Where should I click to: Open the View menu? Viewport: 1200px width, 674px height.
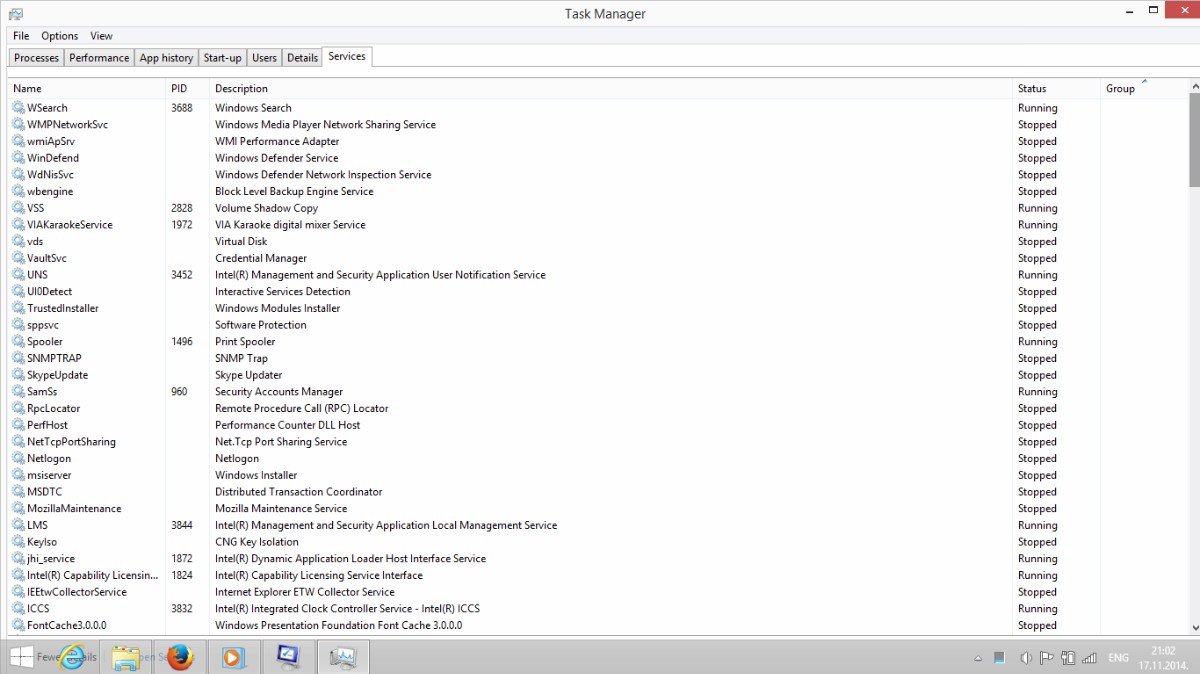click(102, 36)
